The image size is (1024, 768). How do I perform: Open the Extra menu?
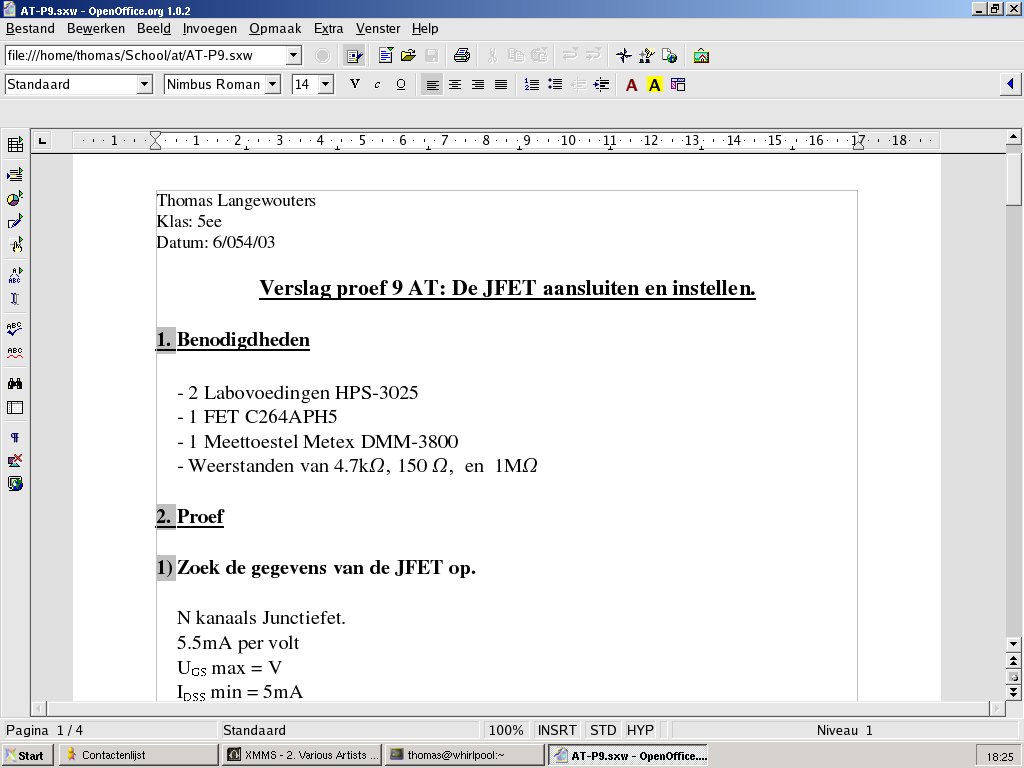pyautogui.click(x=328, y=29)
